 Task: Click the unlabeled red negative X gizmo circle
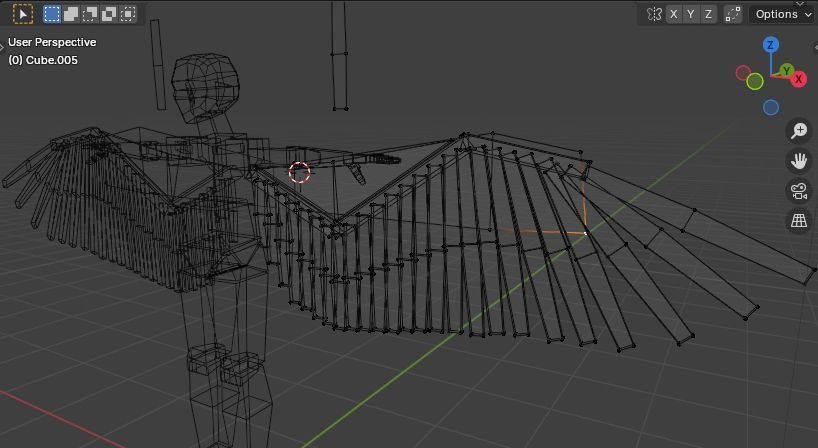pyautogui.click(x=743, y=72)
